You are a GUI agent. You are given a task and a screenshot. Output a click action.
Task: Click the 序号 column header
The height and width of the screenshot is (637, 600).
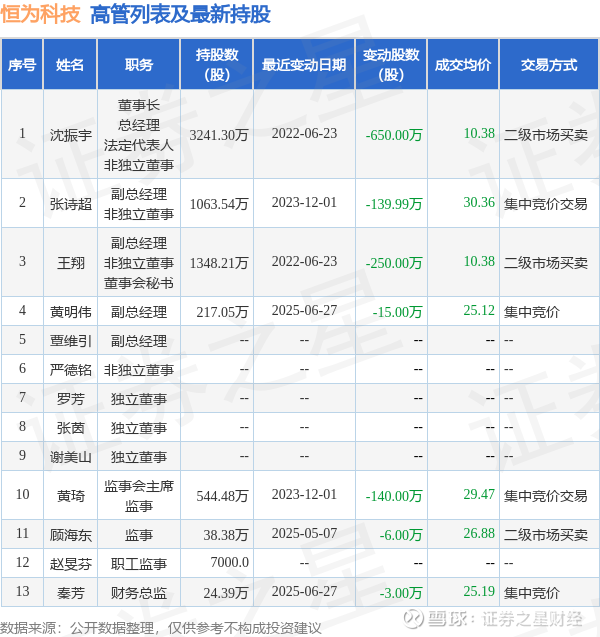point(22,65)
